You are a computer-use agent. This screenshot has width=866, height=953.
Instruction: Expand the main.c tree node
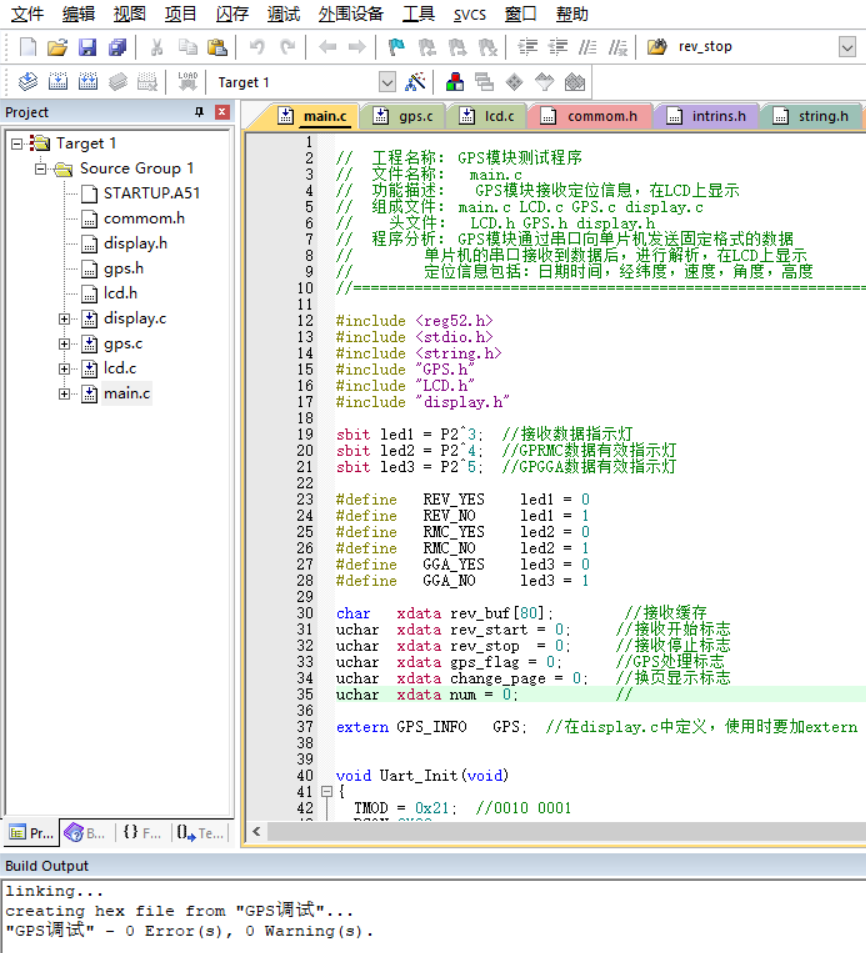coord(64,394)
